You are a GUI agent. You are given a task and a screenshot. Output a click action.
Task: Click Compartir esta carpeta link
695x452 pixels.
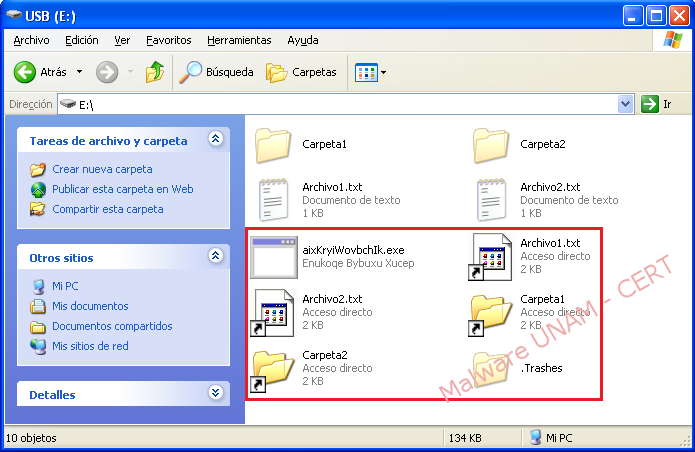pos(108,209)
